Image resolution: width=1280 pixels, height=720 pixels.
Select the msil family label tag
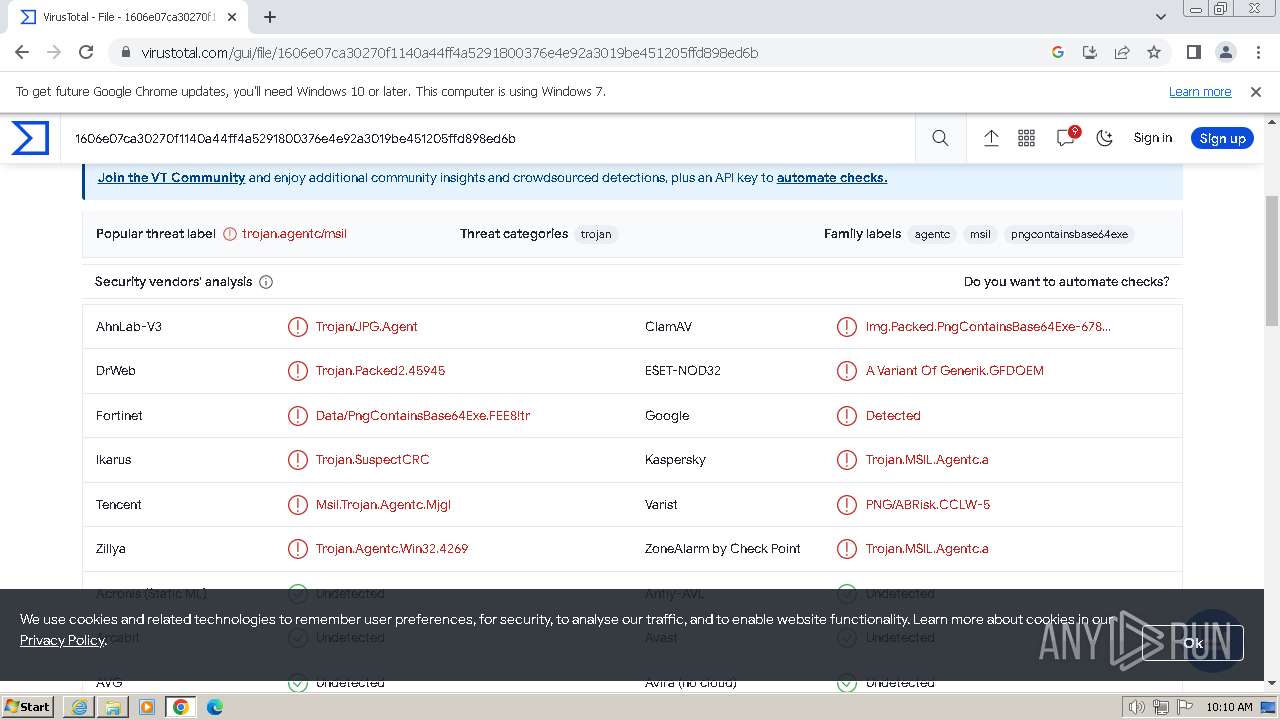click(980, 234)
